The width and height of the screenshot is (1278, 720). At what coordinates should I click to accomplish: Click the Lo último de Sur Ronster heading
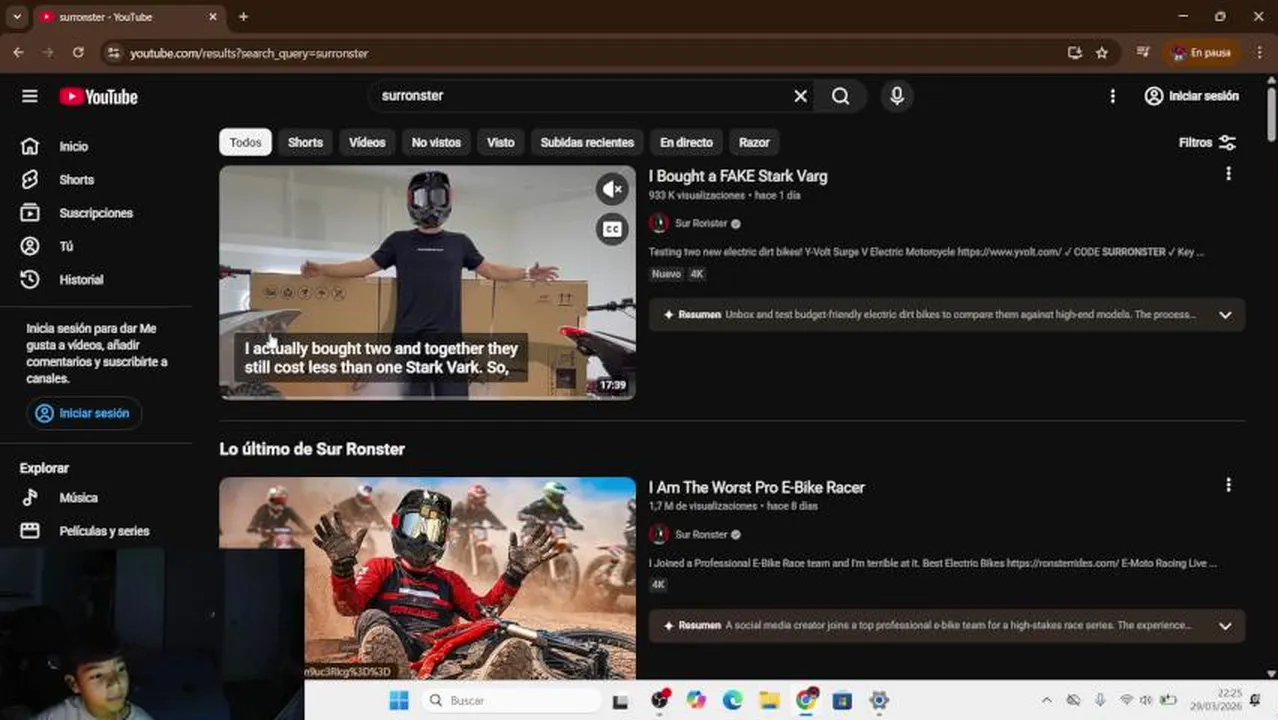click(312, 449)
